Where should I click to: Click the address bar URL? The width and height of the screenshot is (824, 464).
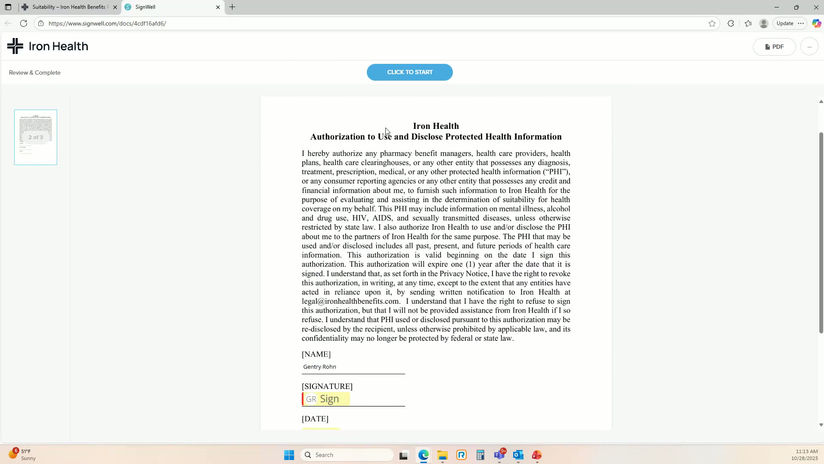point(107,23)
